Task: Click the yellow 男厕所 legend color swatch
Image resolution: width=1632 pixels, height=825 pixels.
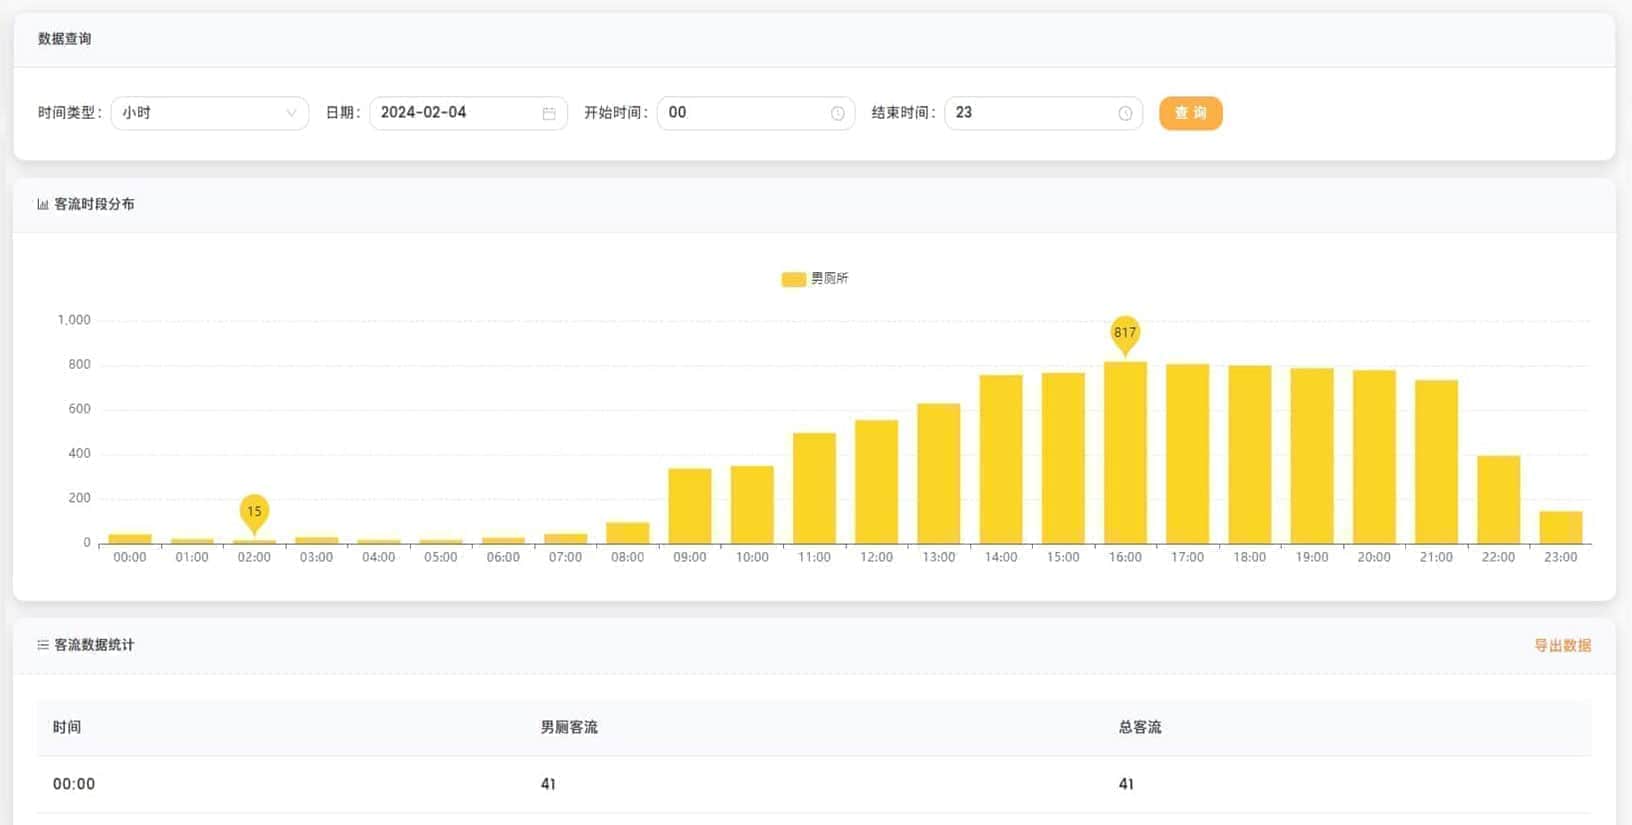Action: 793,279
